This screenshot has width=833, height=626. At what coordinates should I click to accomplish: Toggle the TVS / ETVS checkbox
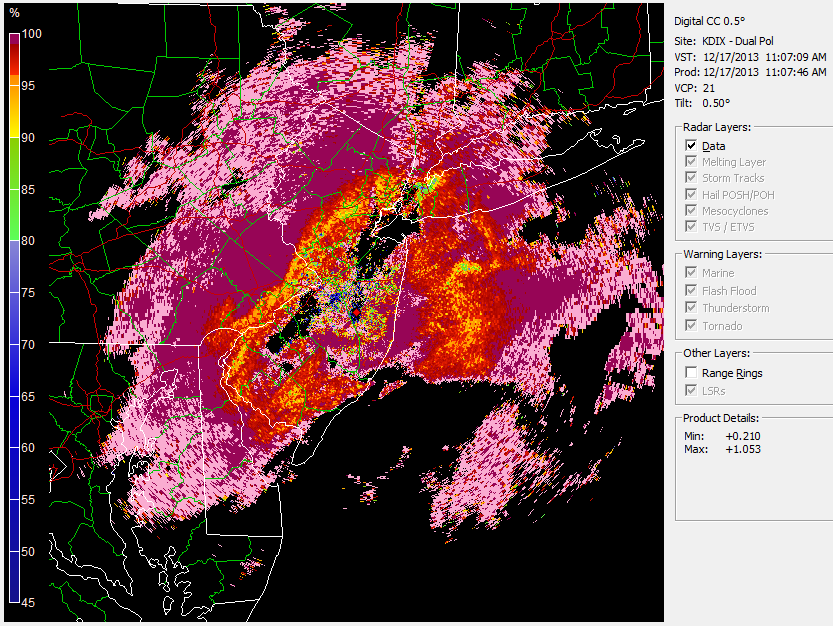pos(691,226)
